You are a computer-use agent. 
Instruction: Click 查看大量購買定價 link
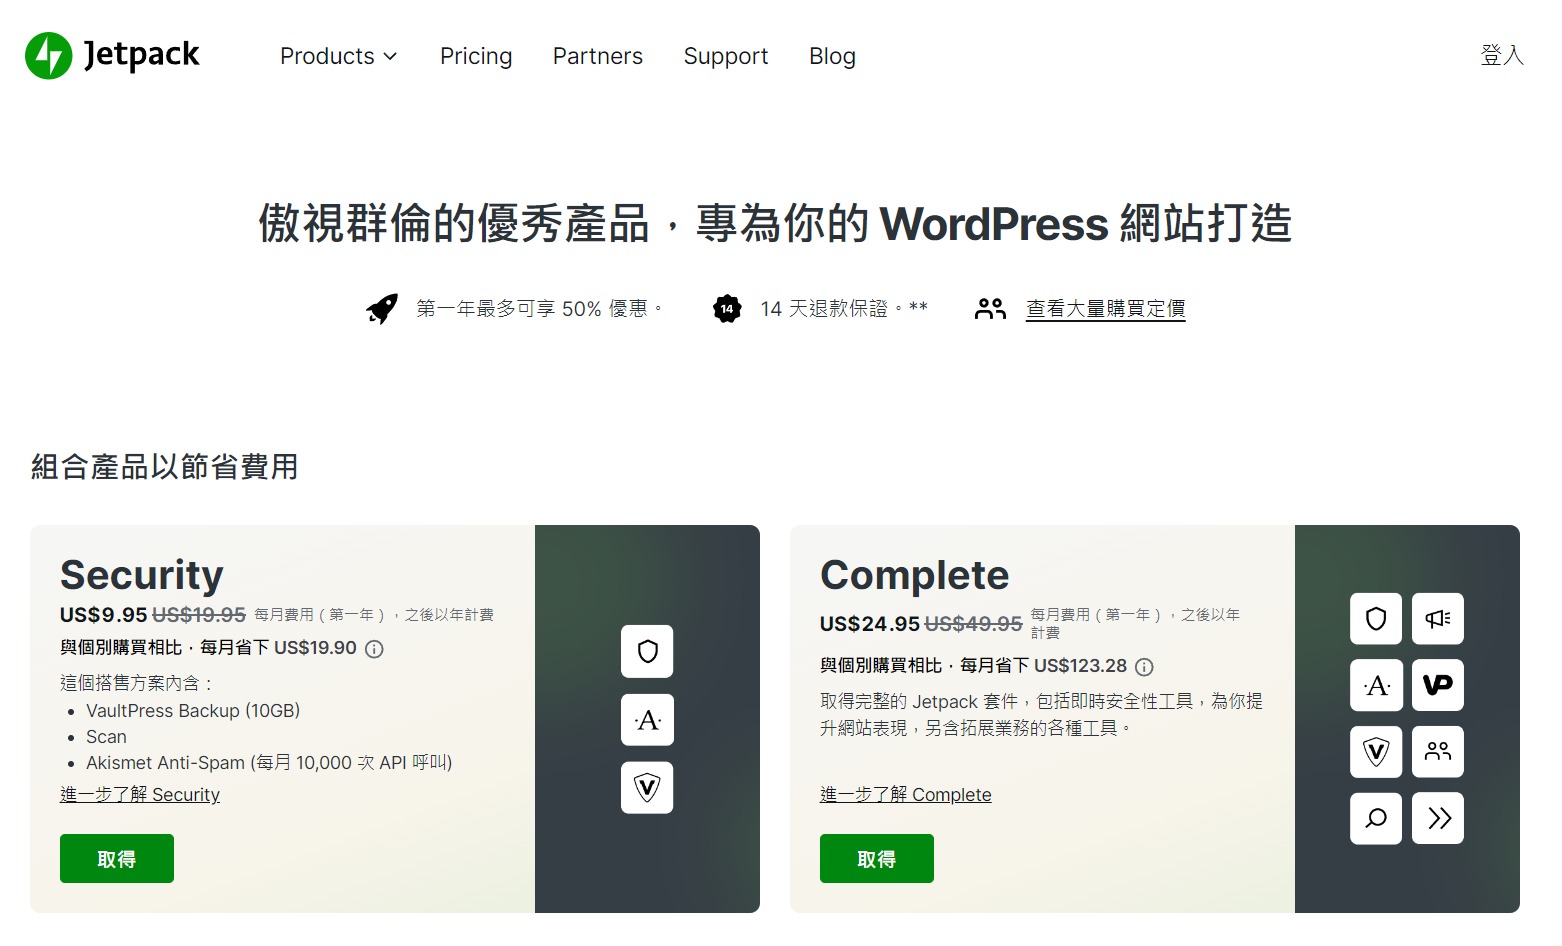[1104, 309]
